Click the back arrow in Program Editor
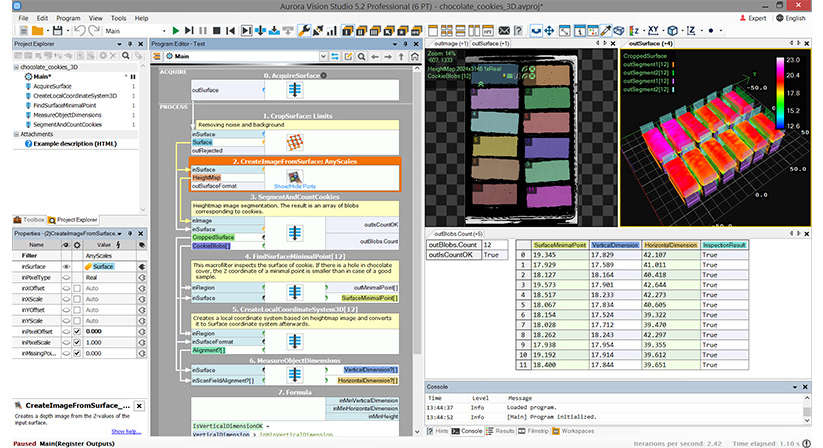Viewport: 823px width, 448px height. coord(375,56)
